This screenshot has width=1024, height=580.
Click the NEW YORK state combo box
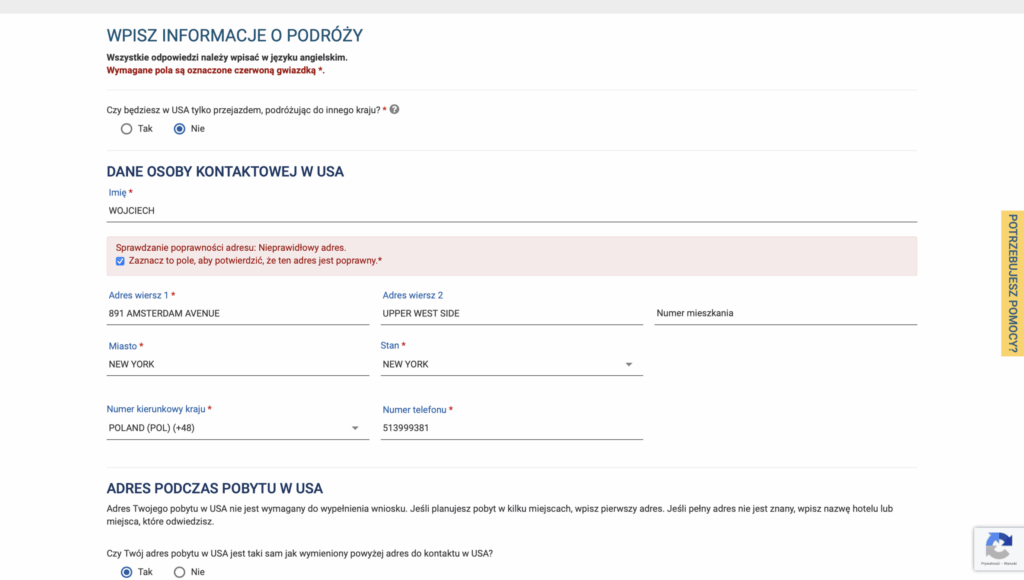point(500,365)
